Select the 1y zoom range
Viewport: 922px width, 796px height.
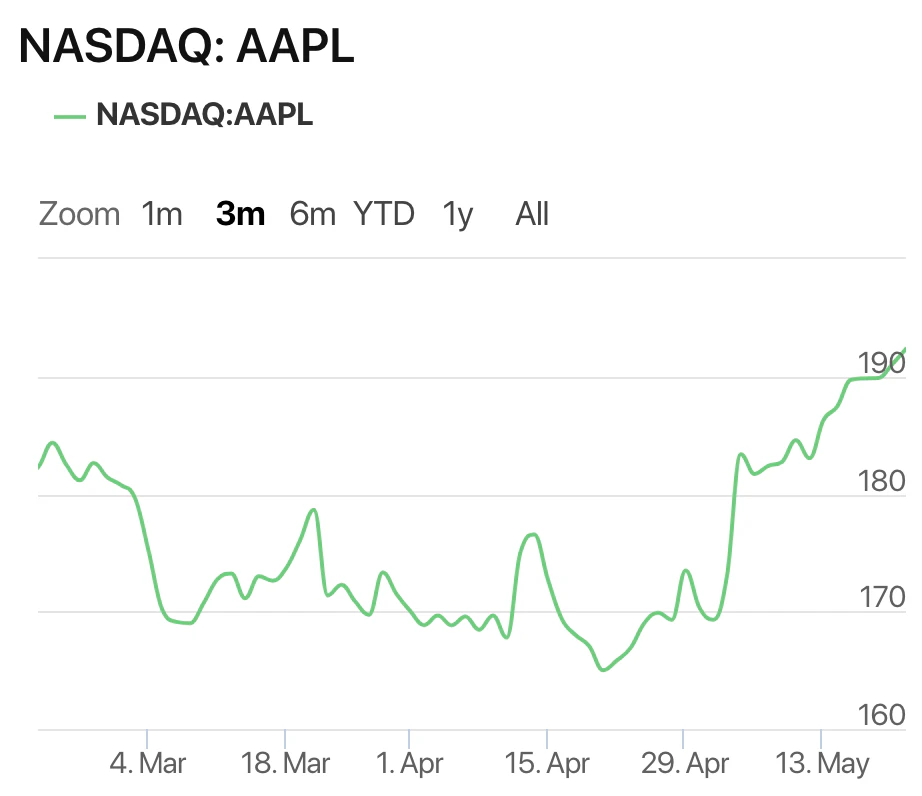458,214
